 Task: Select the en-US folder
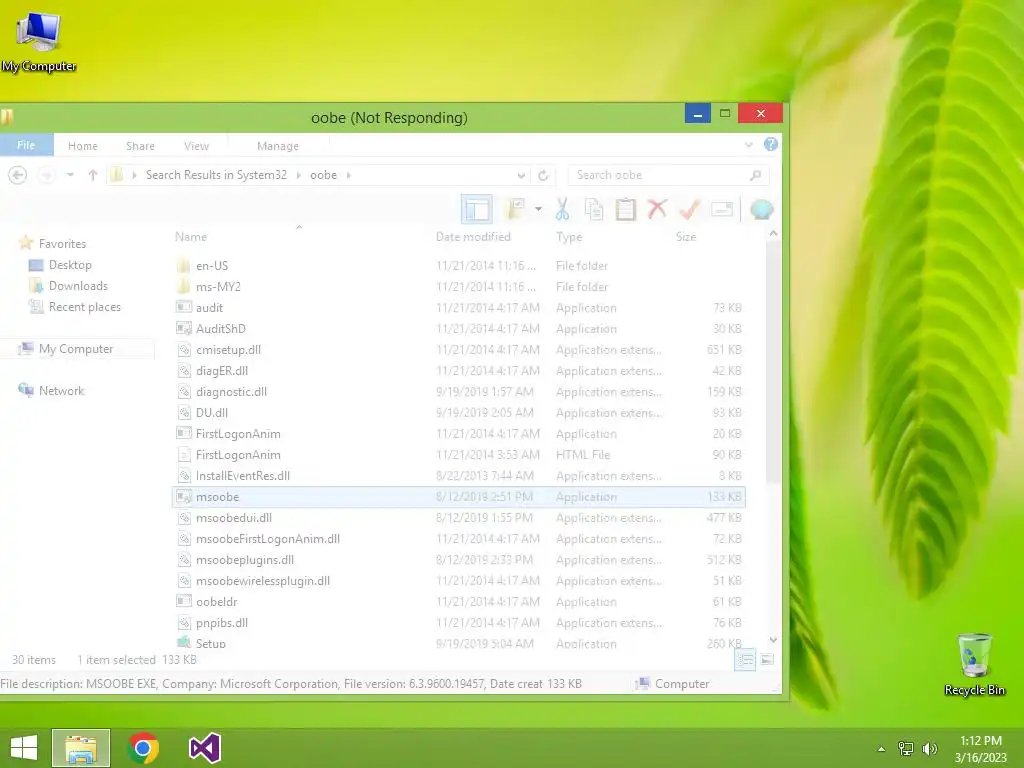tap(458, 266)
